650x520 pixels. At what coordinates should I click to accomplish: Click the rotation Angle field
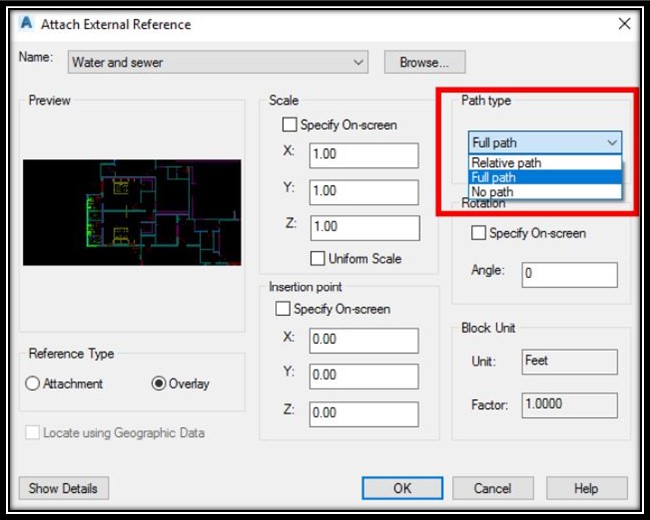570,274
